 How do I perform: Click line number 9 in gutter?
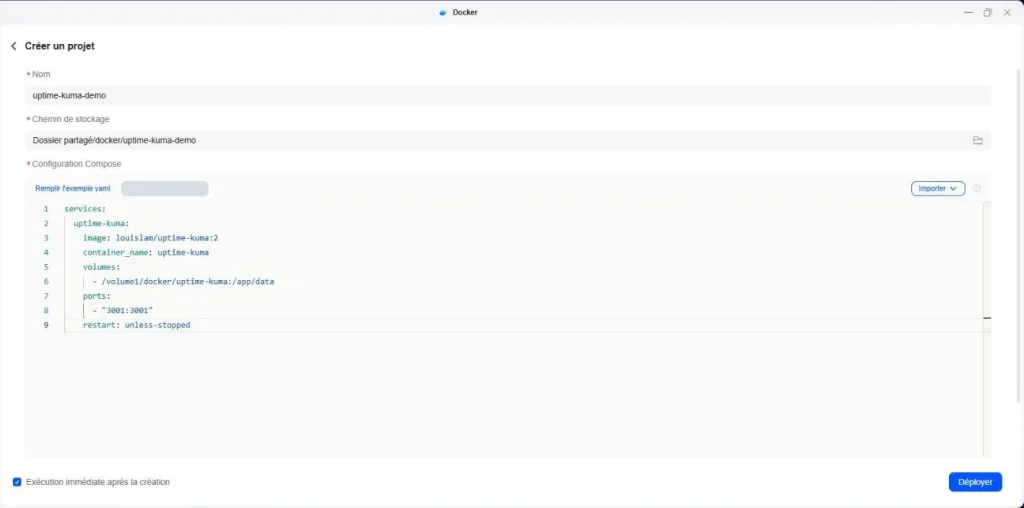pos(46,325)
